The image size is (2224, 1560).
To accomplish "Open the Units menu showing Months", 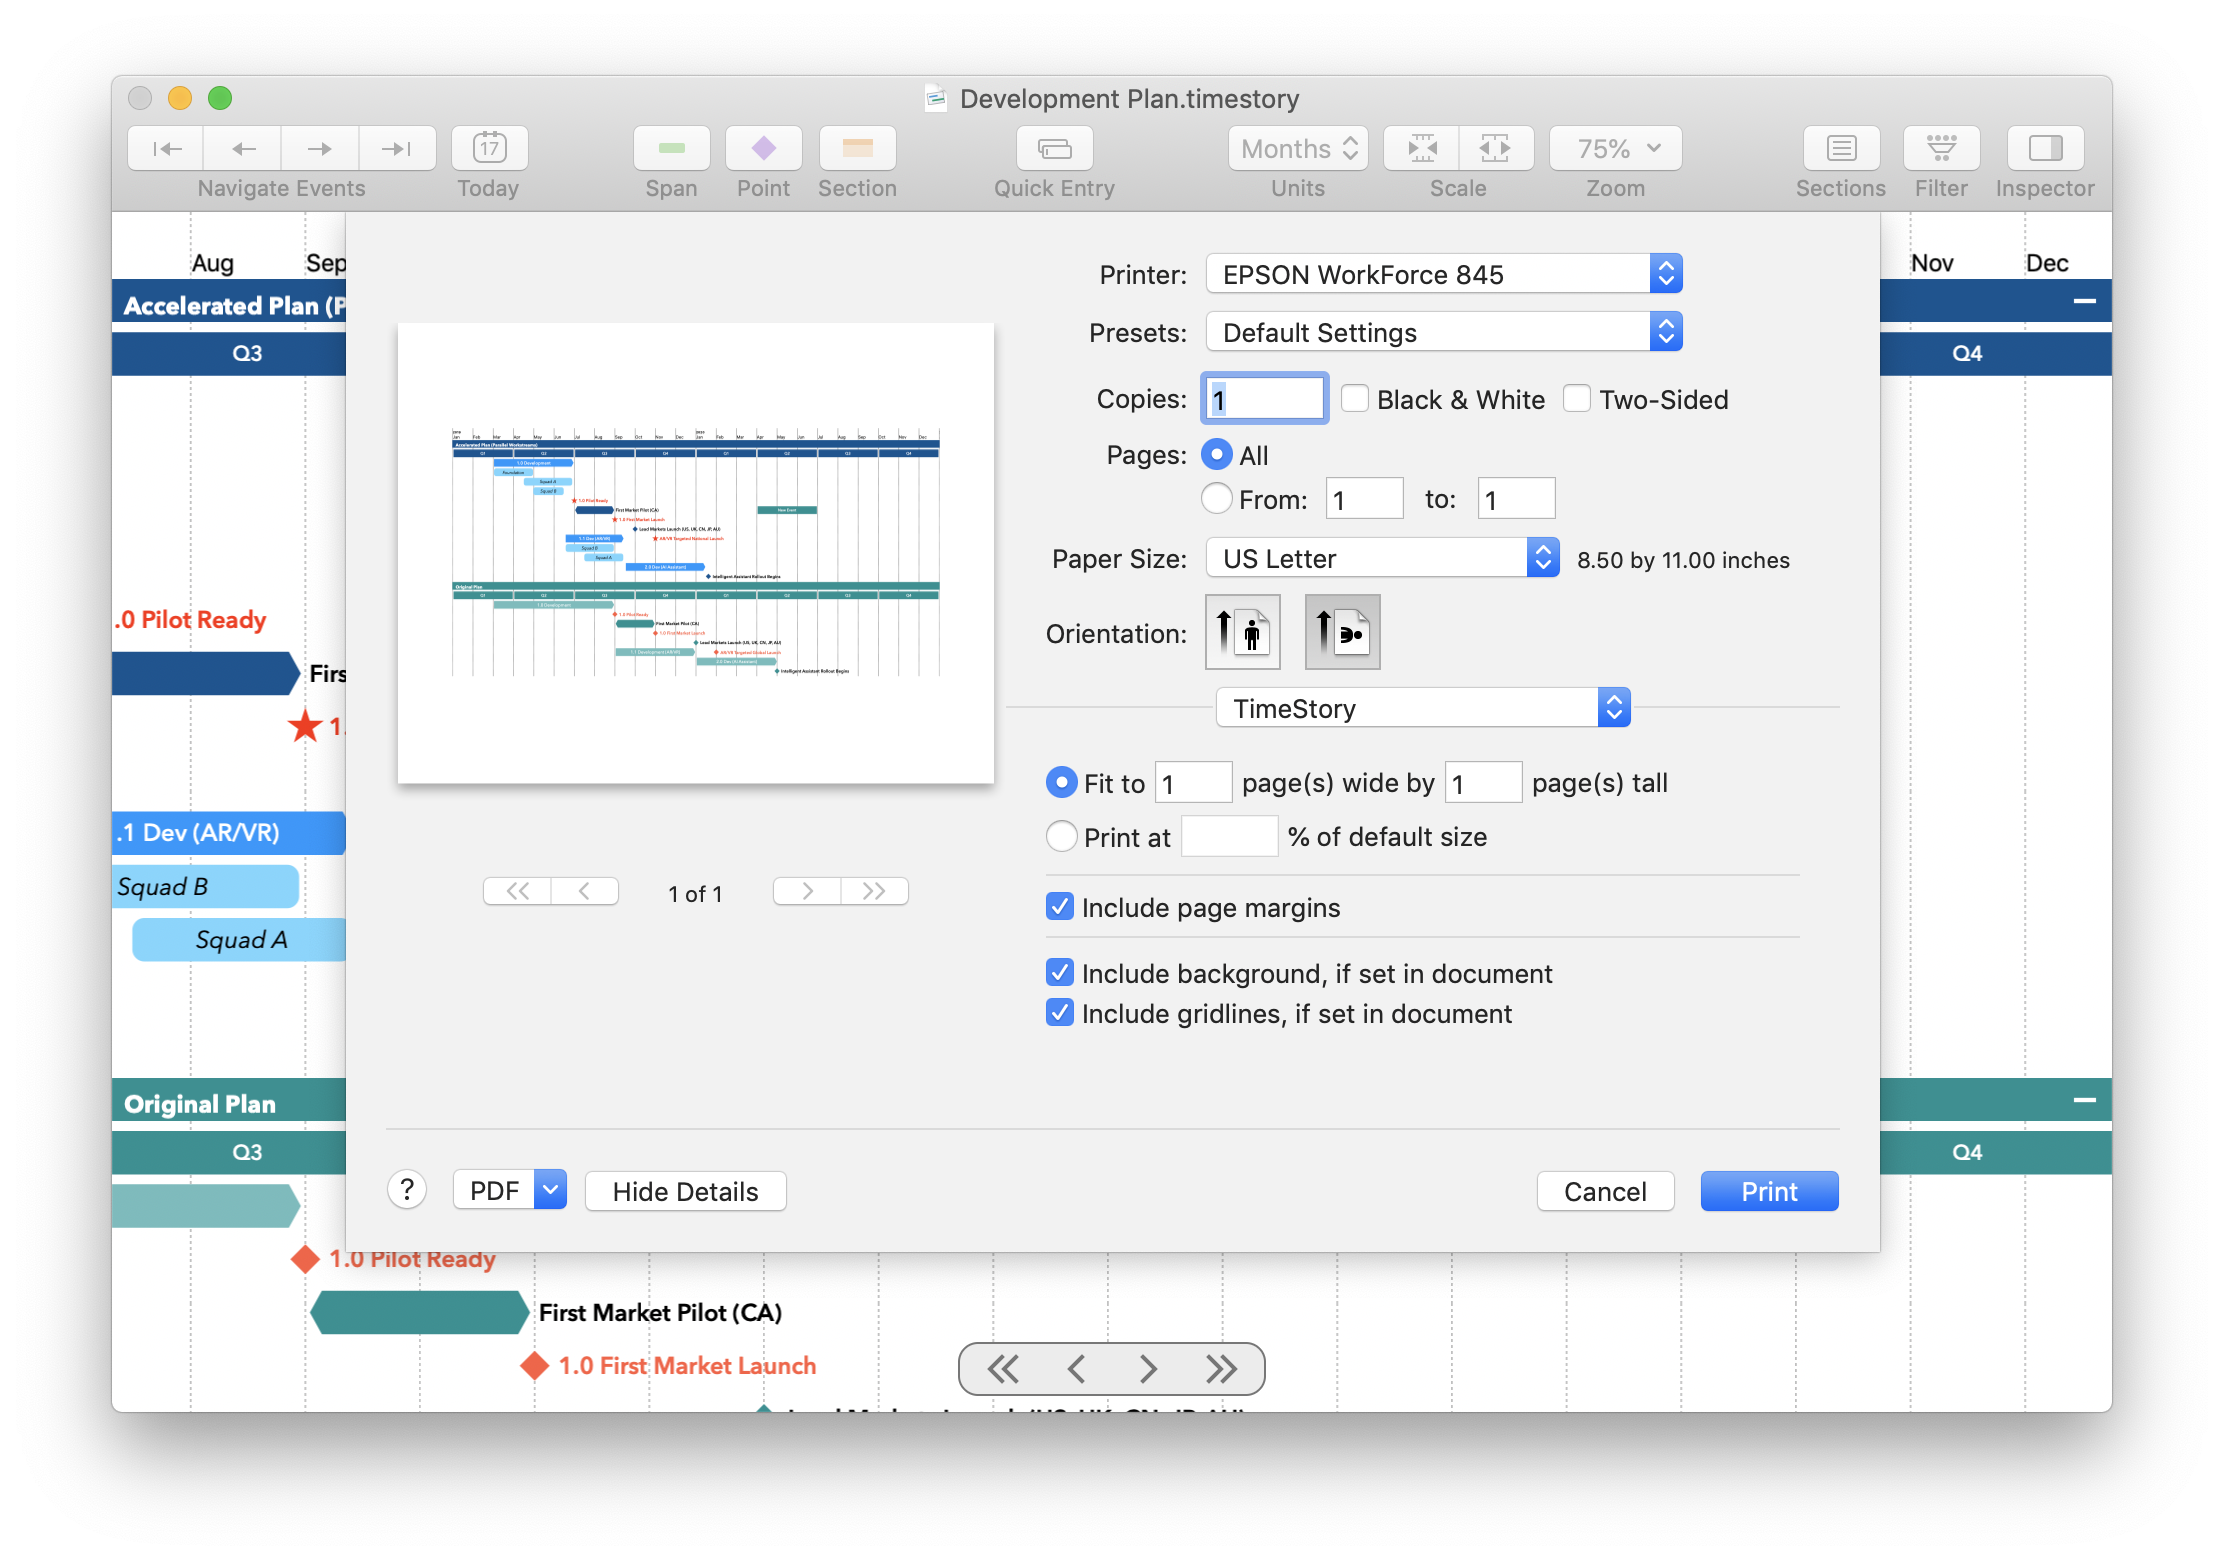I will (x=1296, y=147).
